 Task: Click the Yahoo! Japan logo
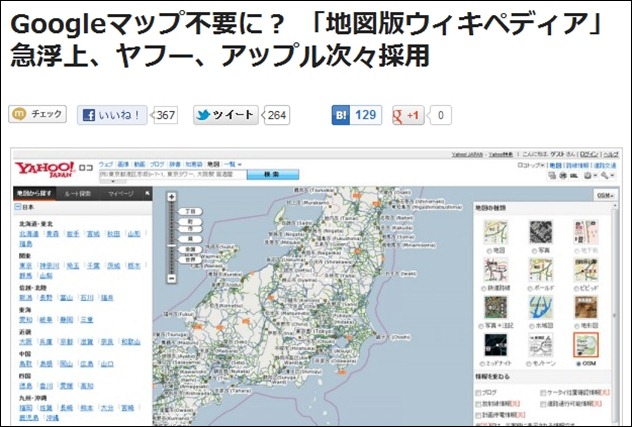pos(44,168)
